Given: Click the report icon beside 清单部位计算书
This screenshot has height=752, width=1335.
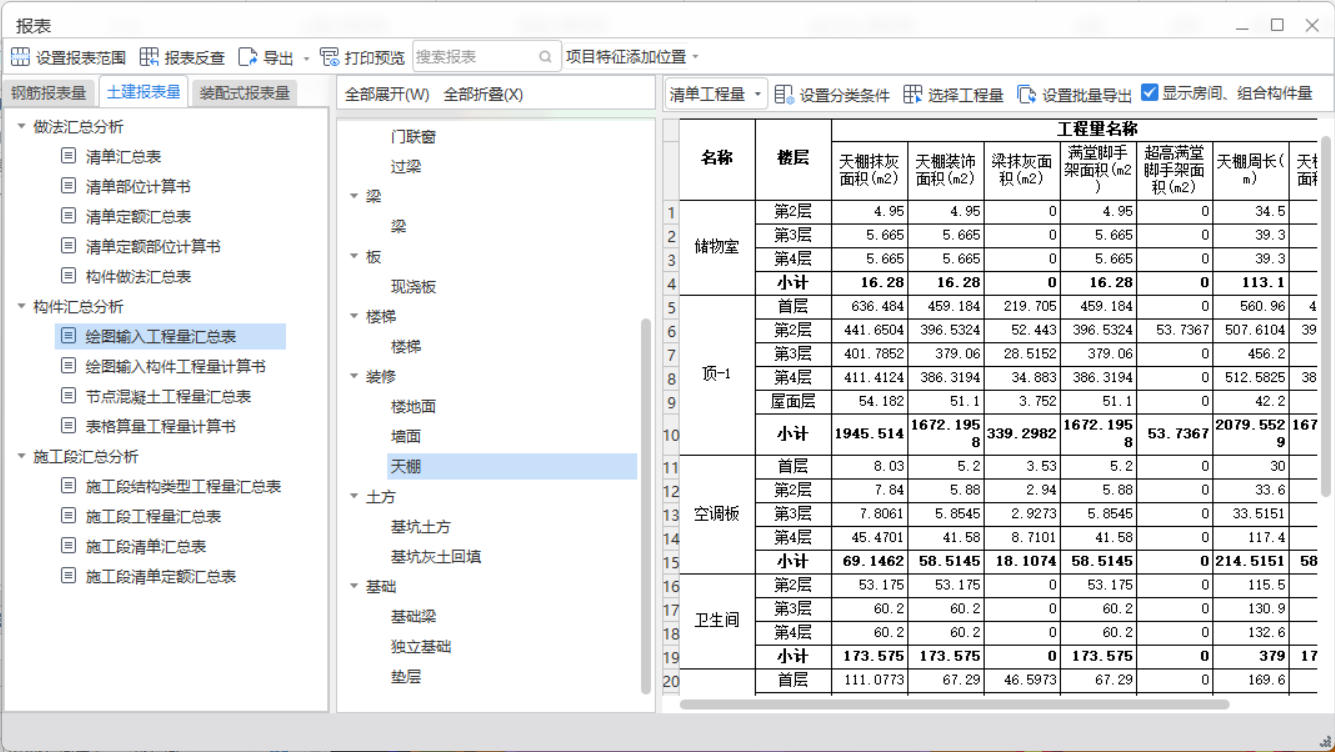Looking at the screenshot, I should click(x=68, y=186).
